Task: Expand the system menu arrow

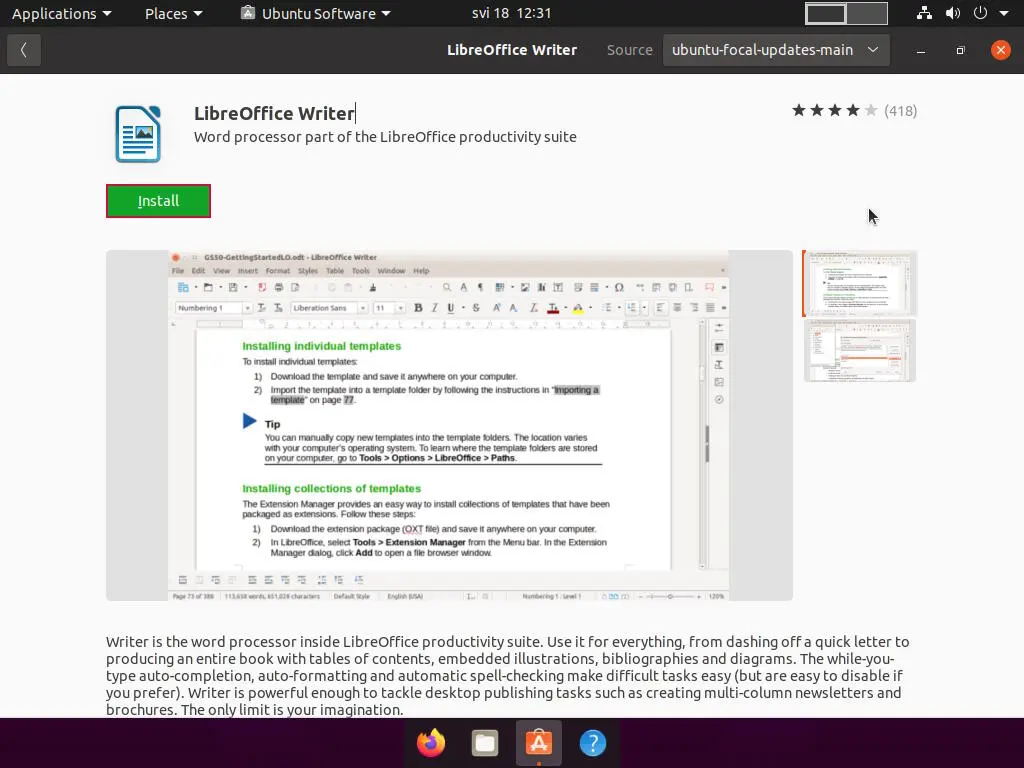Action: coord(1004,13)
